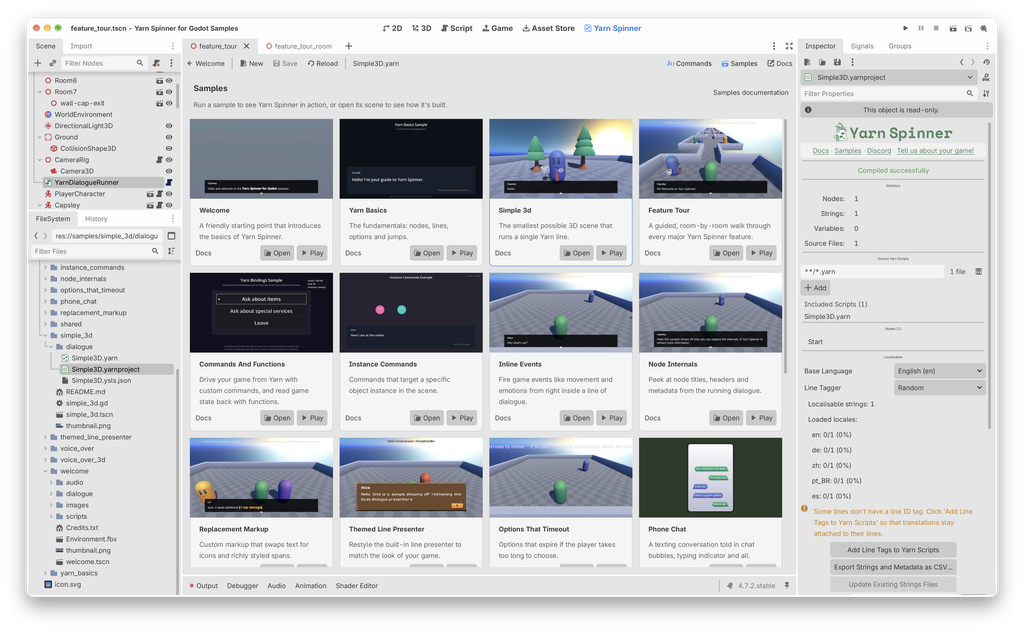The image size is (1024, 632).
Task: Sort files icon beside Filter Files
Action: pyautogui.click(x=171, y=251)
